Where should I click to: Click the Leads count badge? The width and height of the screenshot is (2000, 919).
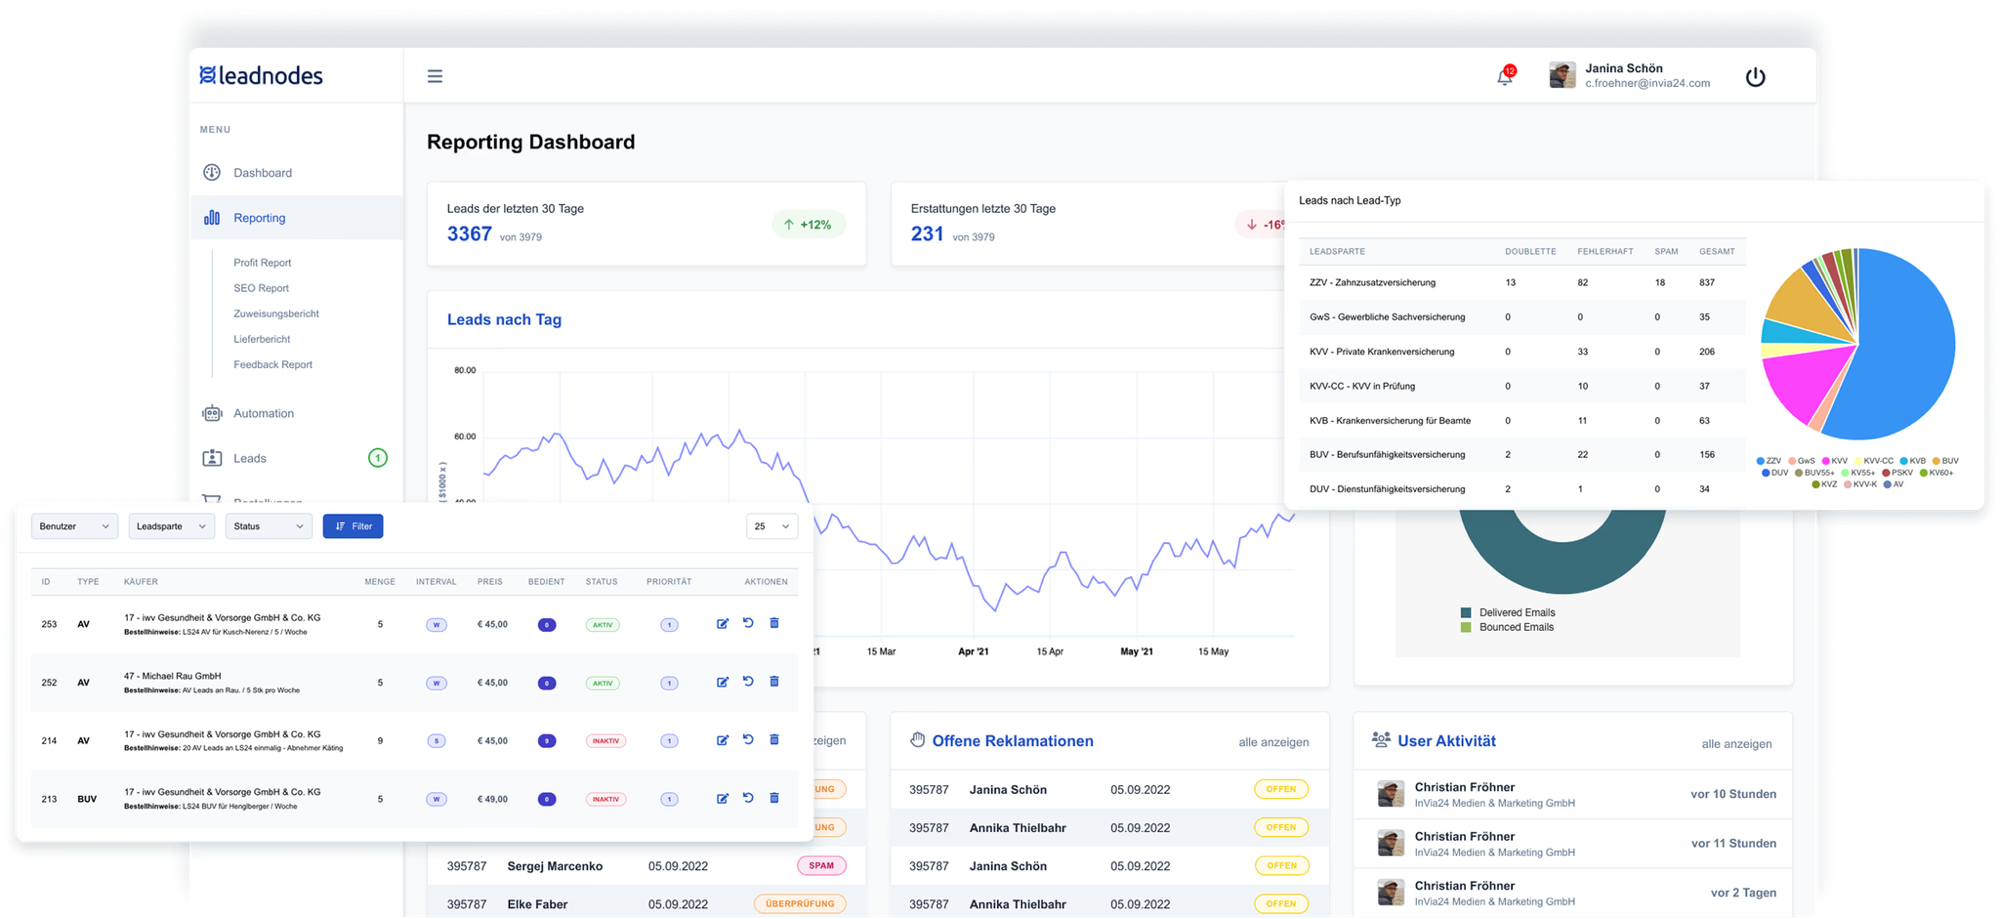(377, 458)
